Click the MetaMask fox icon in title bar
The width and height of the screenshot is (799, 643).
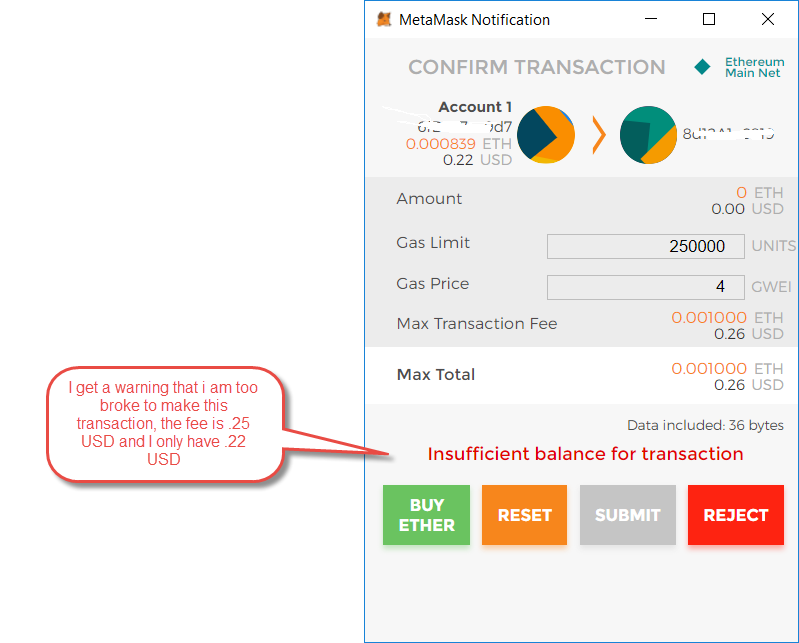tap(384, 19)
